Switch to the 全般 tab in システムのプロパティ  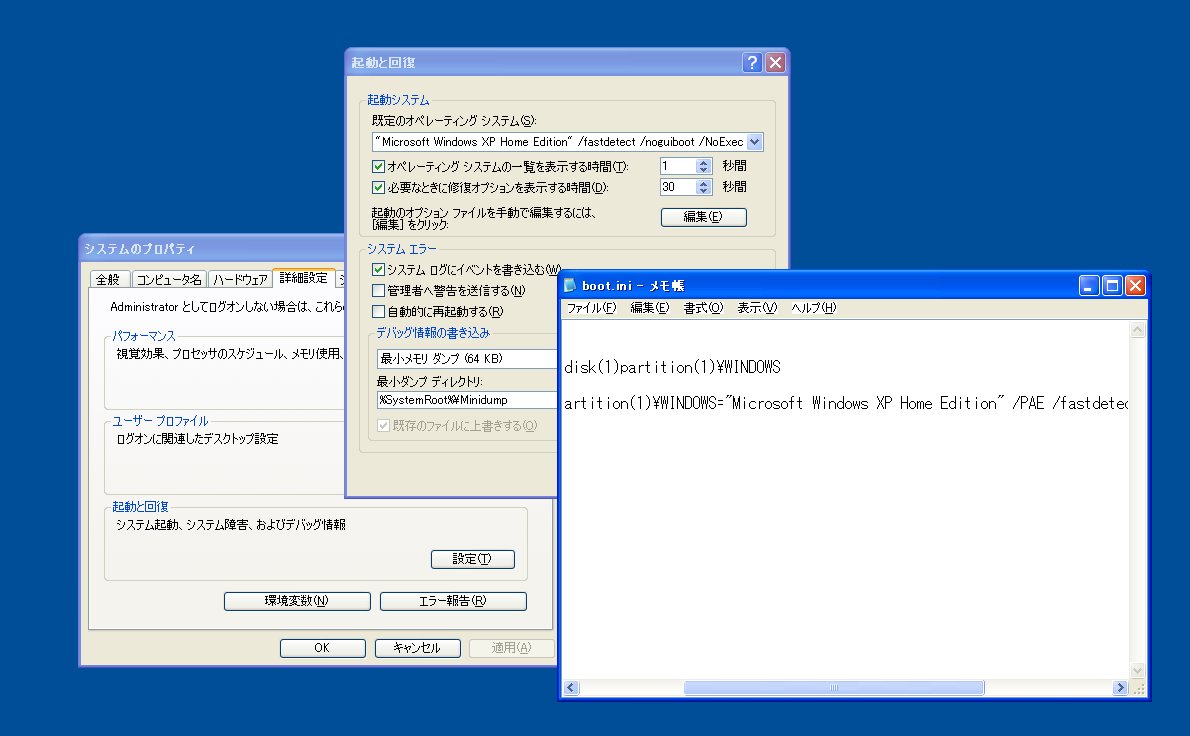[109, 279]
